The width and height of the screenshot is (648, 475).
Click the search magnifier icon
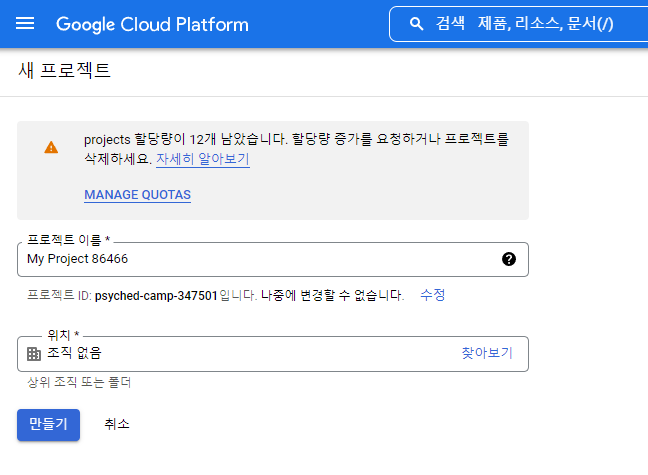416,24
